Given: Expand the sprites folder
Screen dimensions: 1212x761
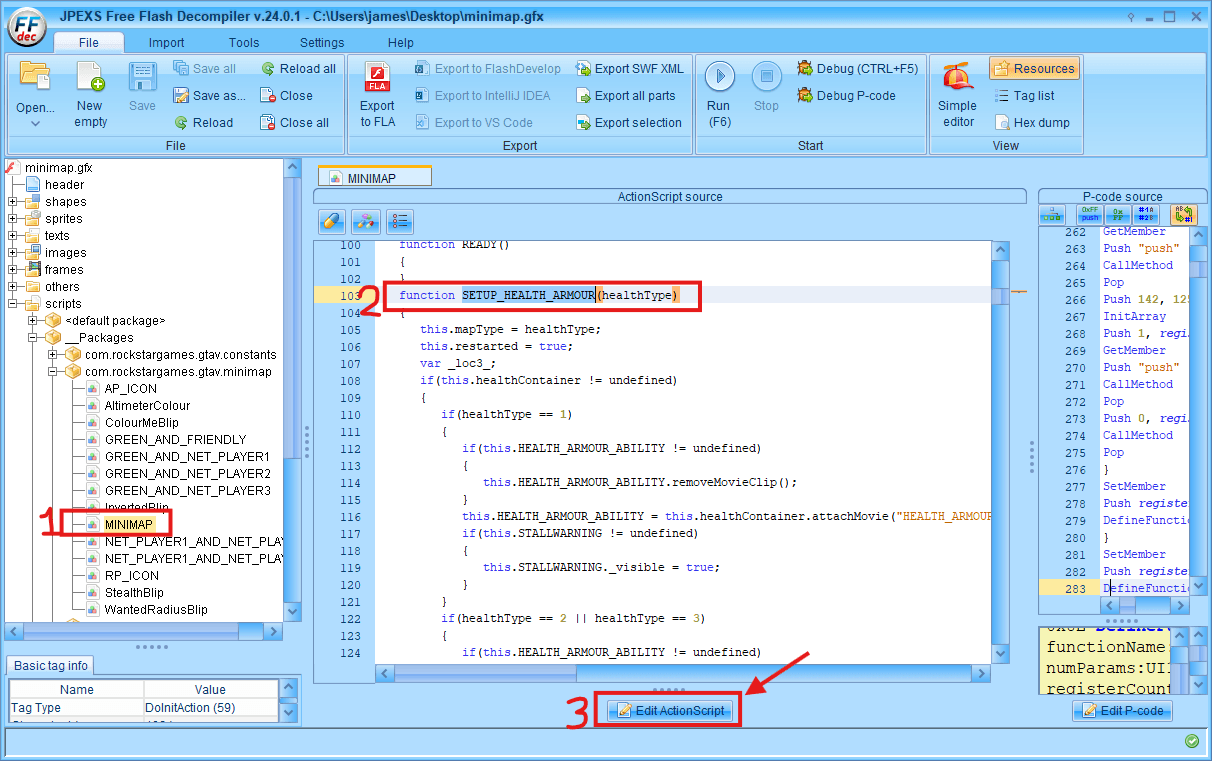Looking at the screenshot, I should click(x=14, y=219).
